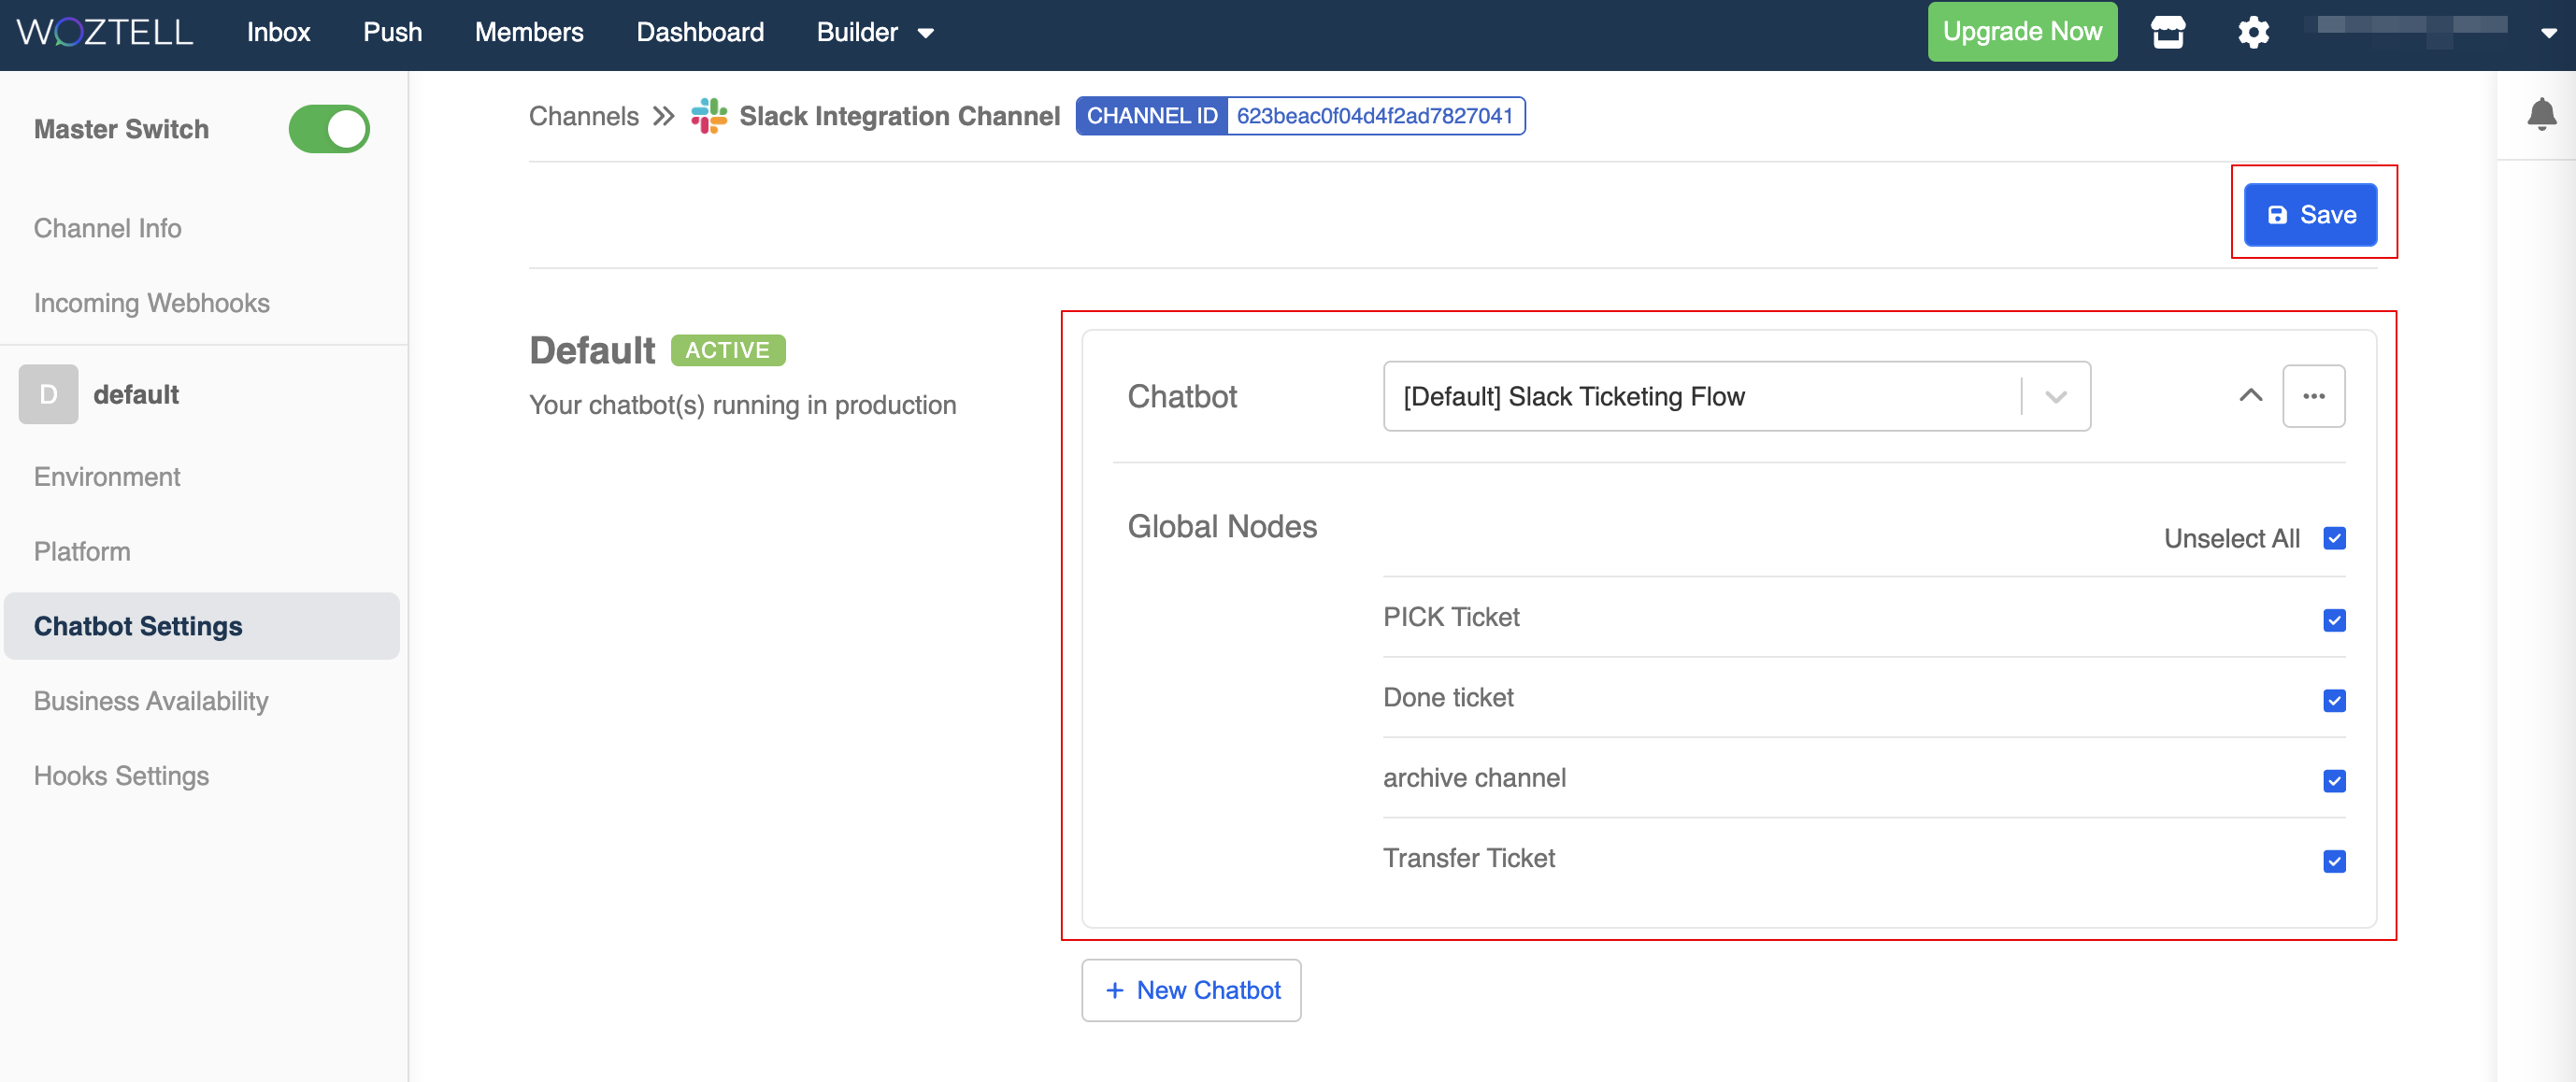The width and height of the screenshot is (2576, 1082).
Task: Expand the Builder menu dropdown
Action: pyautogui.click(x=874, y=32)
